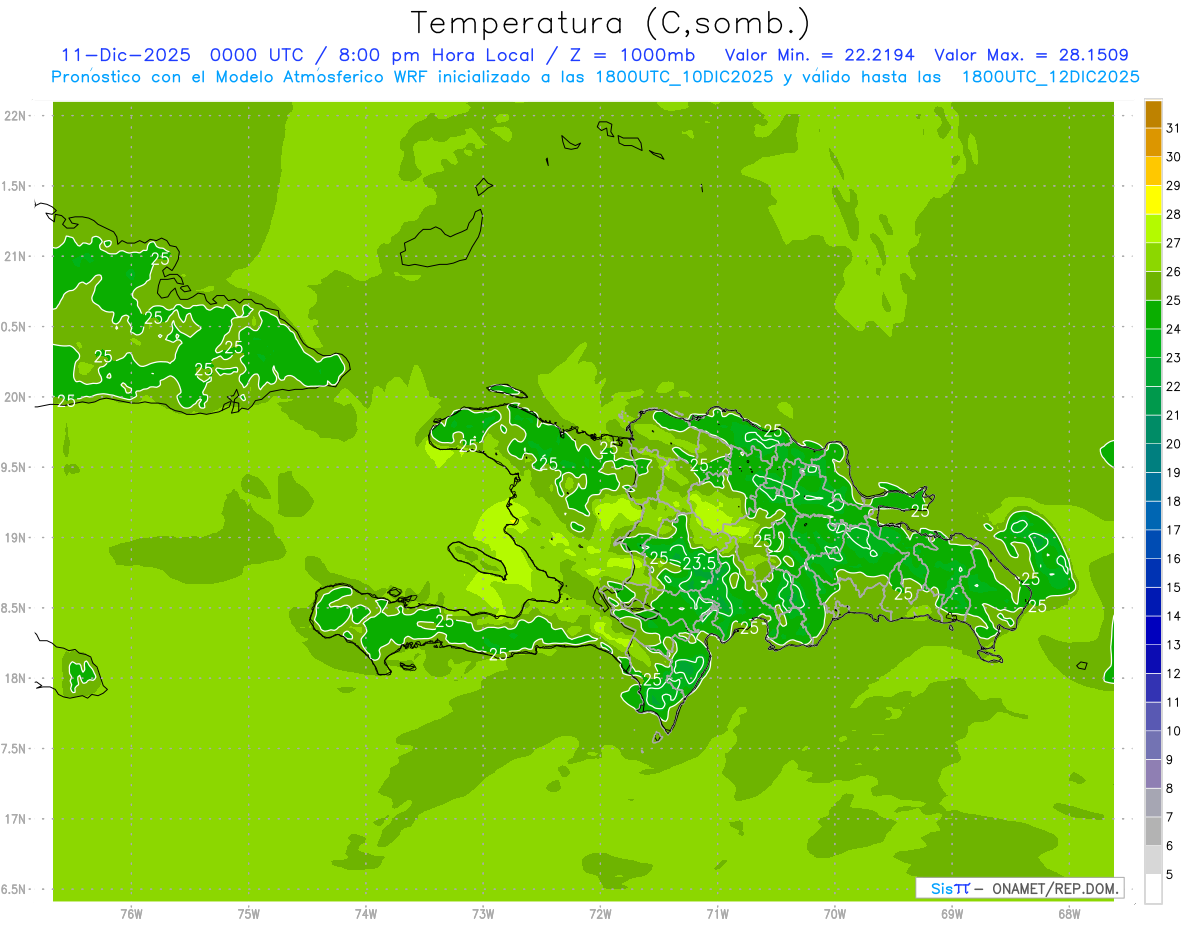Click the '74W' longitude axis label
This screenshot has width=1200, height=927.
tap(366, 914)
